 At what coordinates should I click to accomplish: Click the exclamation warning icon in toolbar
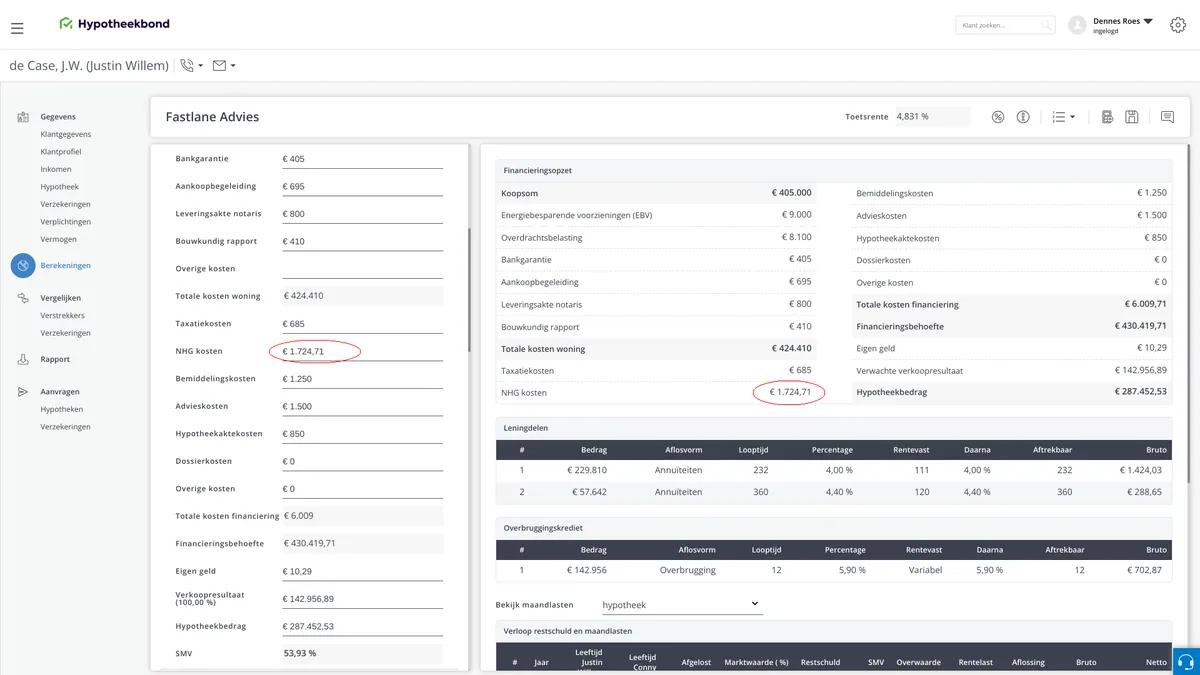(x=1023, y=117)
